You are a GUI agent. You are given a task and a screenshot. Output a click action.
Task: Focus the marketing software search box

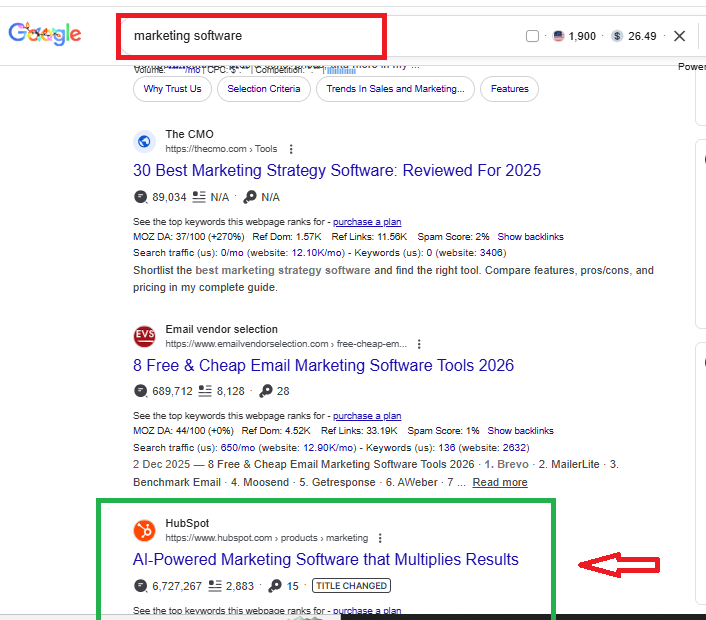coord(251,36)
